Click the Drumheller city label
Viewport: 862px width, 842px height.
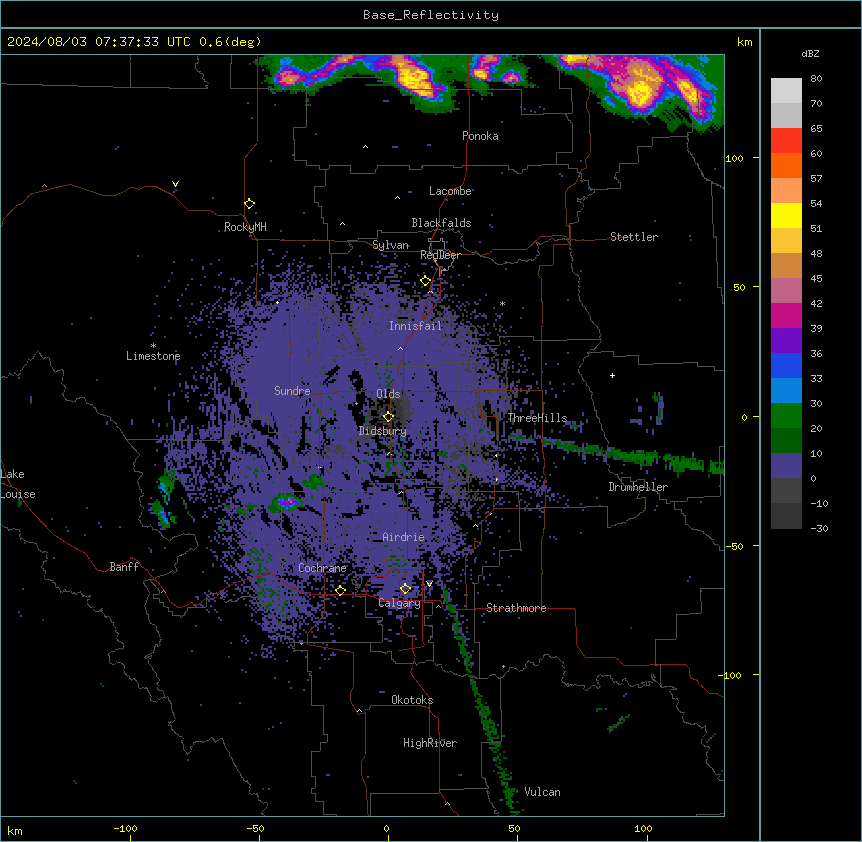[638, 487]
